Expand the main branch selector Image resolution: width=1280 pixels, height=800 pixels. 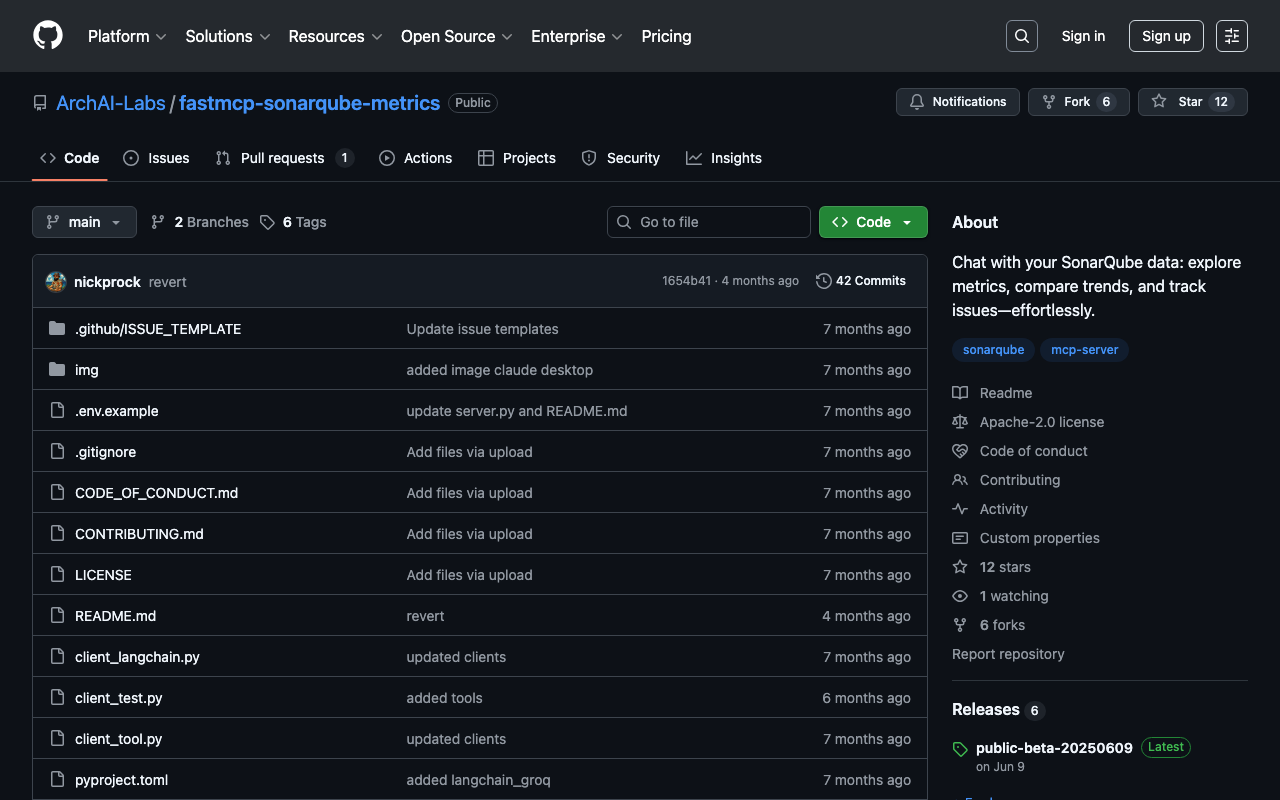[84, 222]
